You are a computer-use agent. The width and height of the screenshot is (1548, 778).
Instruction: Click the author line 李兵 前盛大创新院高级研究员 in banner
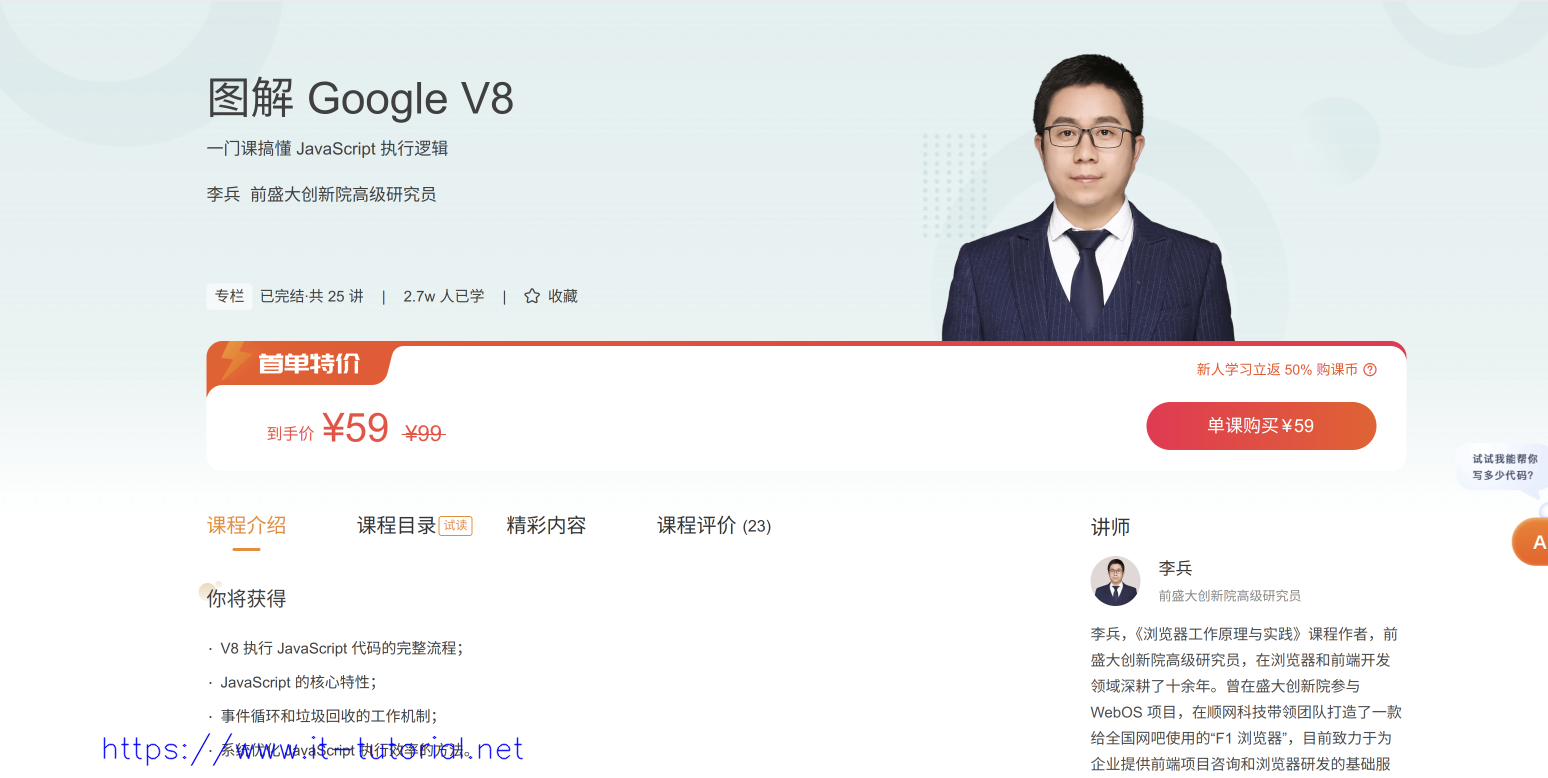click(321, 194)
